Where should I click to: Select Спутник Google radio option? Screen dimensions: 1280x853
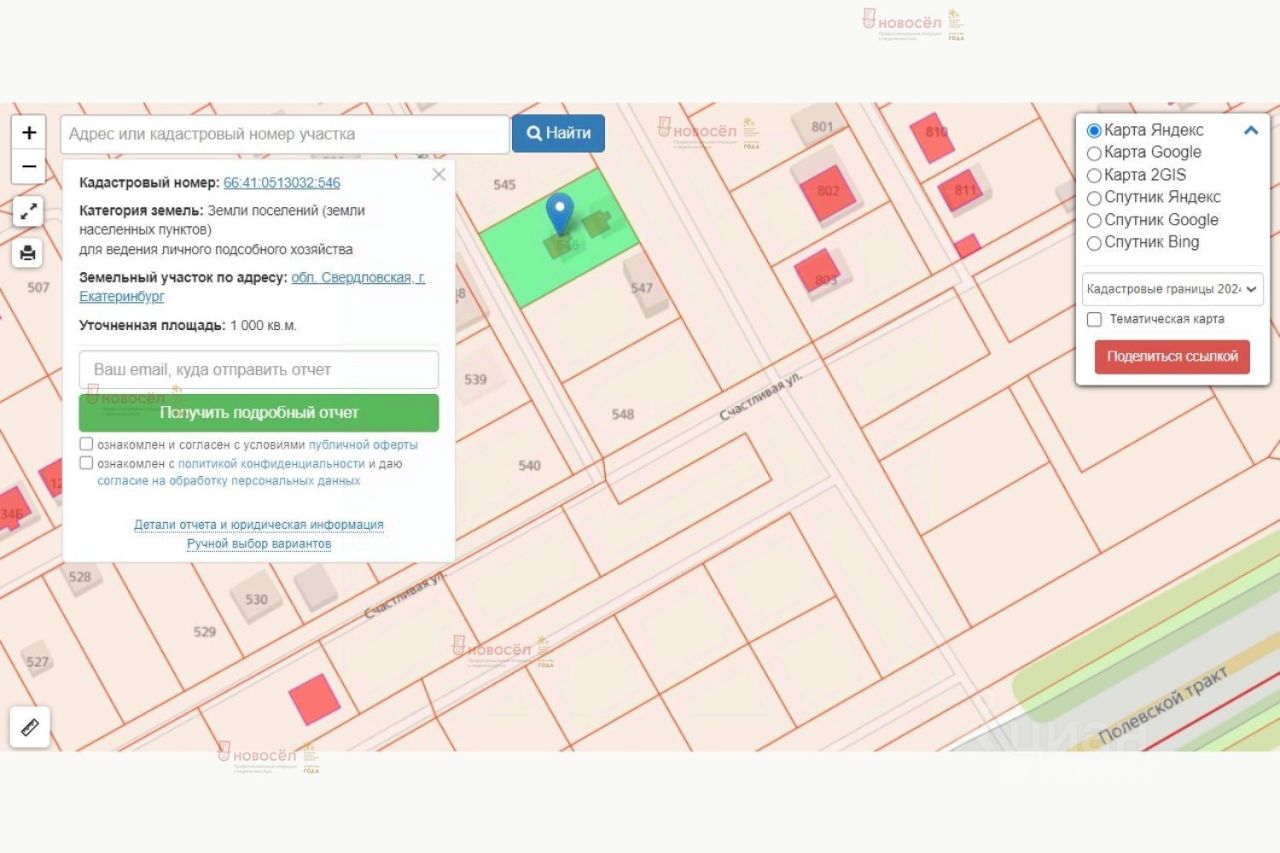click(1094, 221)
